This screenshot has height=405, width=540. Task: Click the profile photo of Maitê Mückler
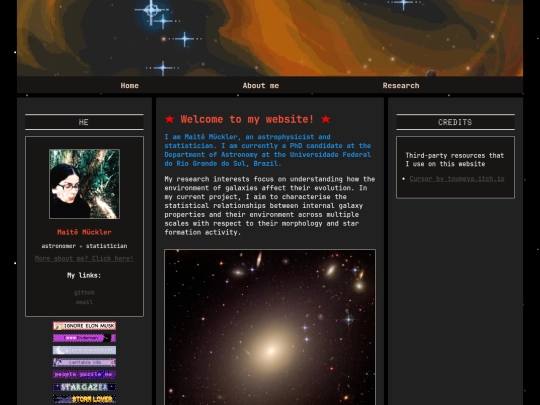tap(84, 184)
